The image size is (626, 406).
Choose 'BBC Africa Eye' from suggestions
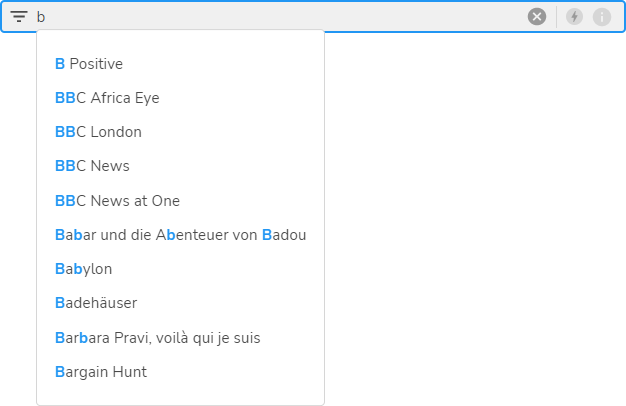(107, 98)
